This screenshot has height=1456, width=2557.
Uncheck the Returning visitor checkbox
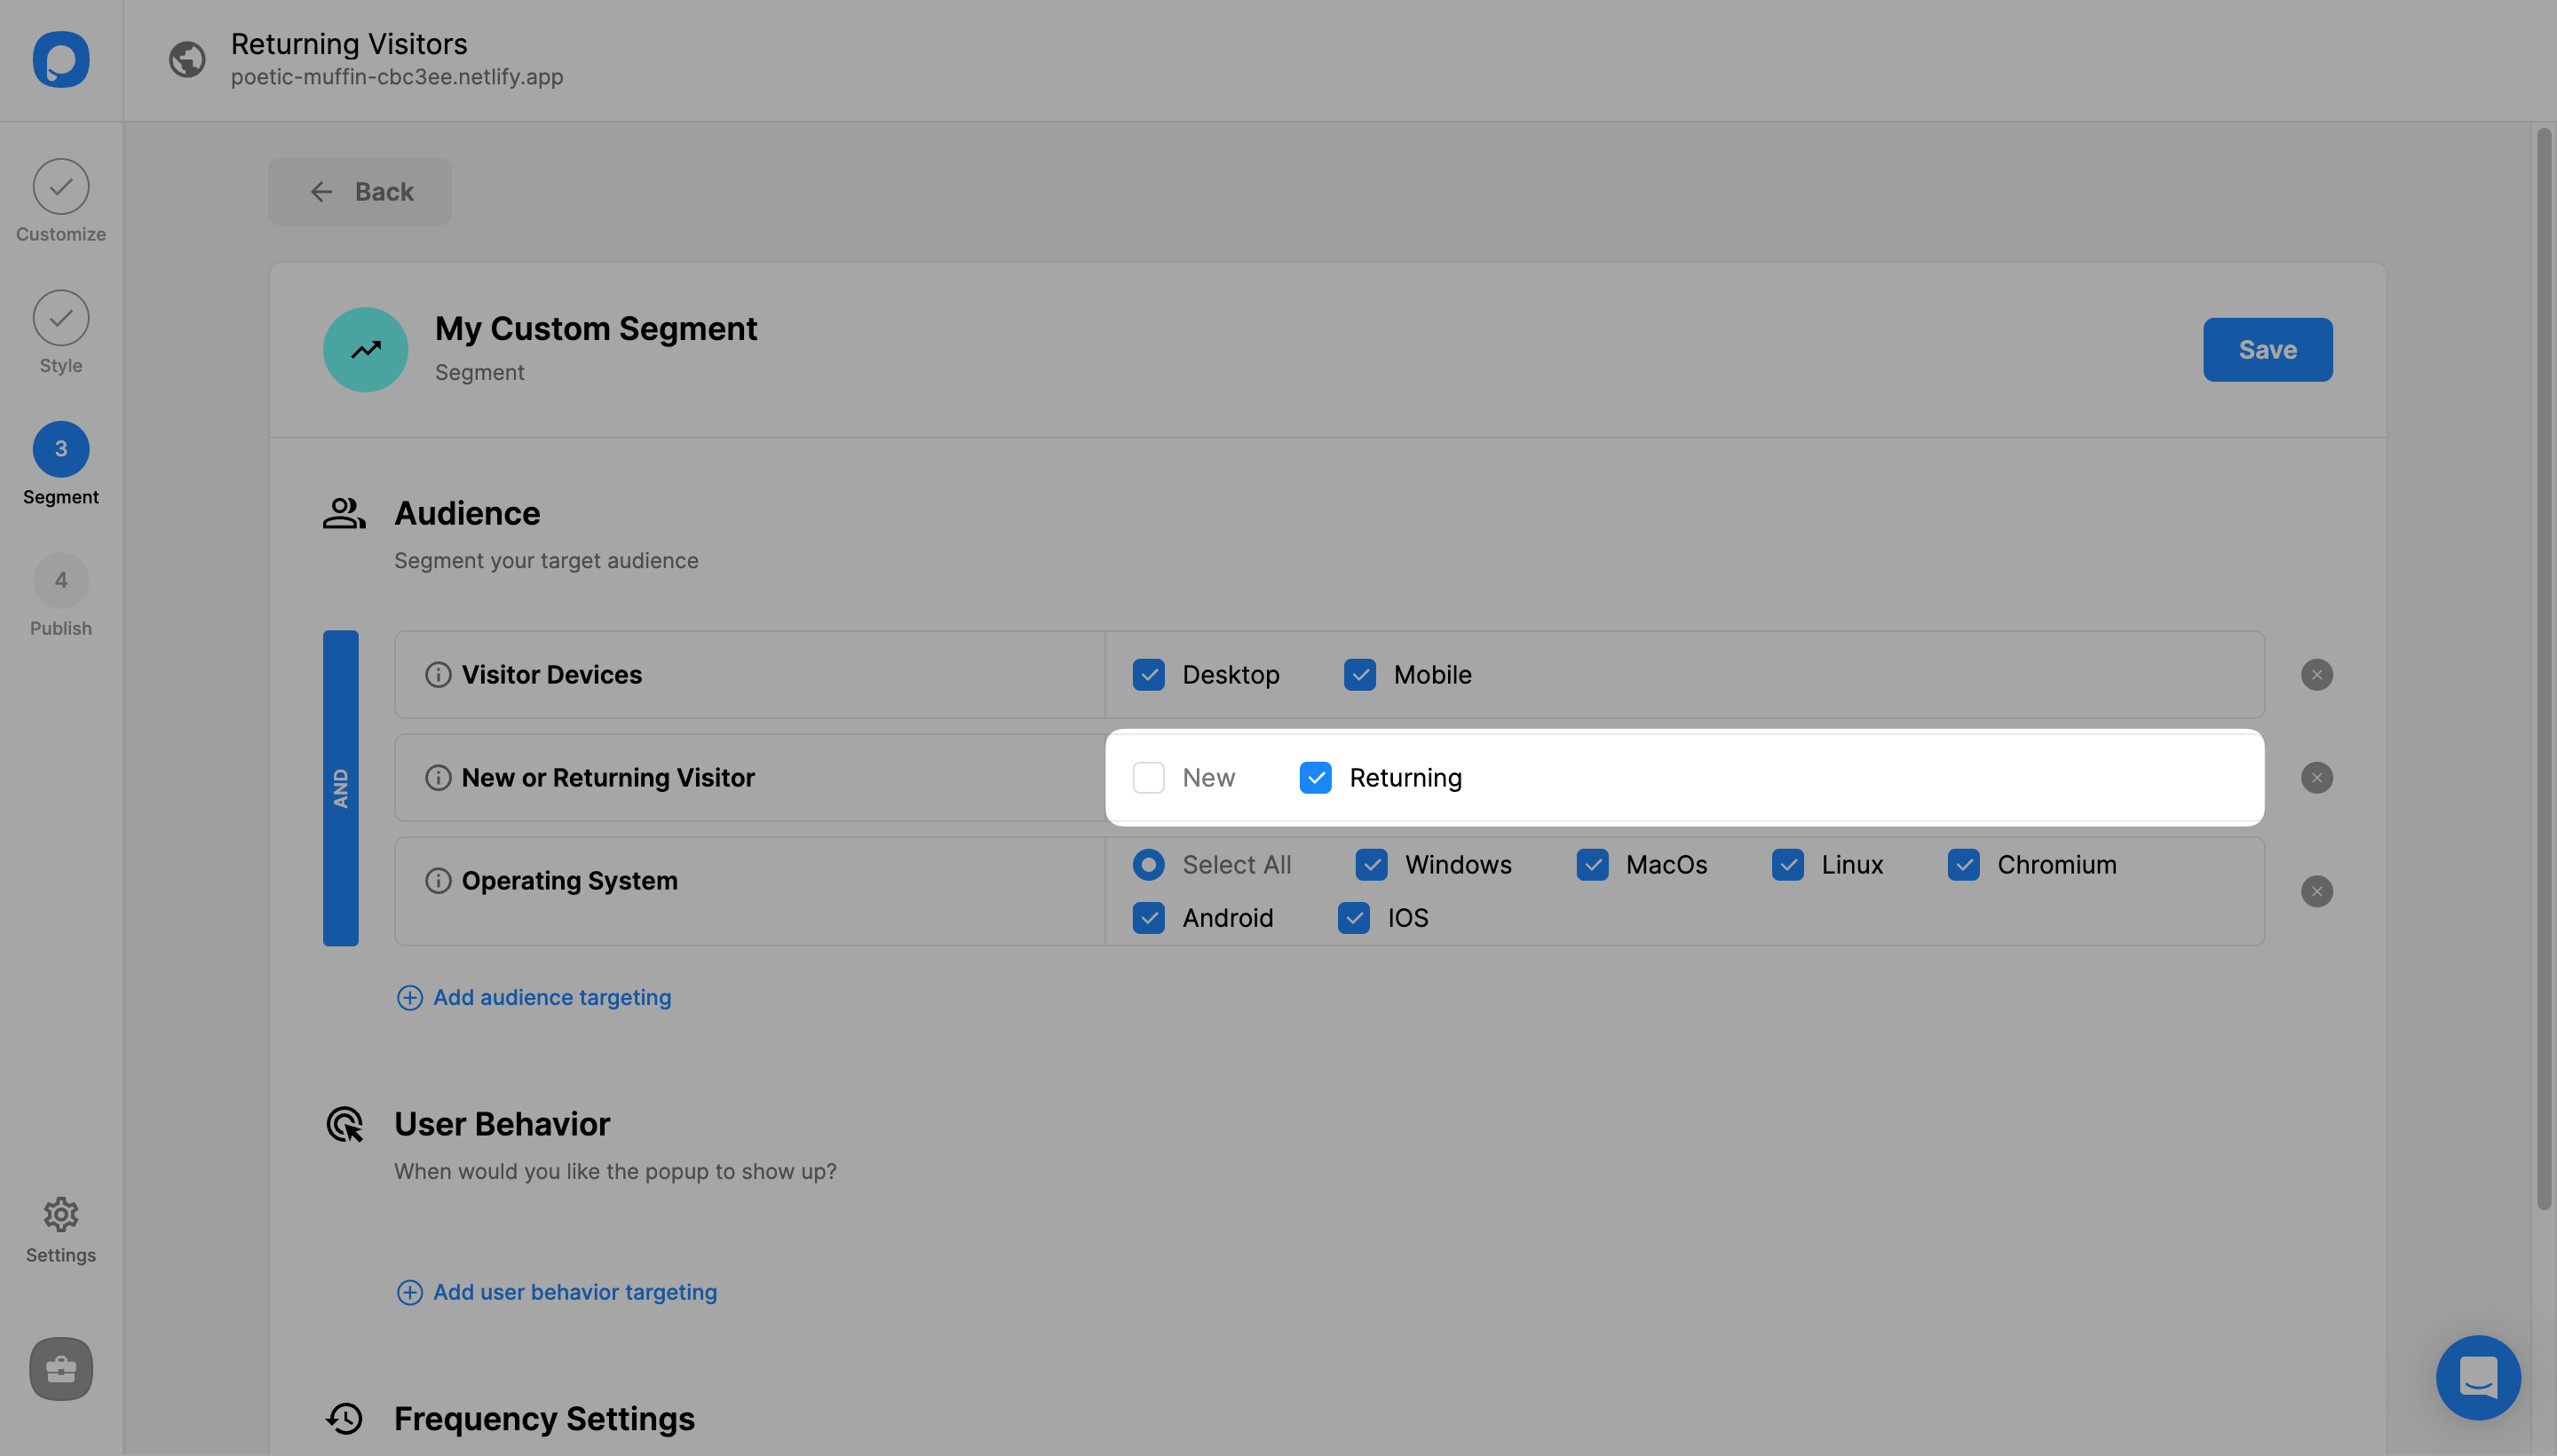(1315, 778)
